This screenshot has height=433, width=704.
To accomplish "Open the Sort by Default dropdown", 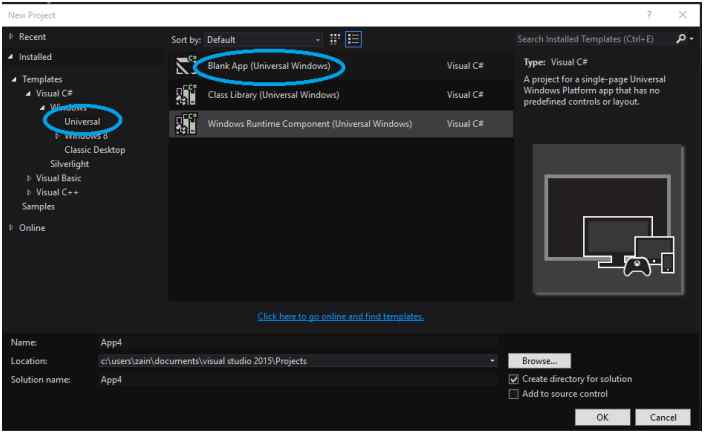I will click(x=264, y=40).
